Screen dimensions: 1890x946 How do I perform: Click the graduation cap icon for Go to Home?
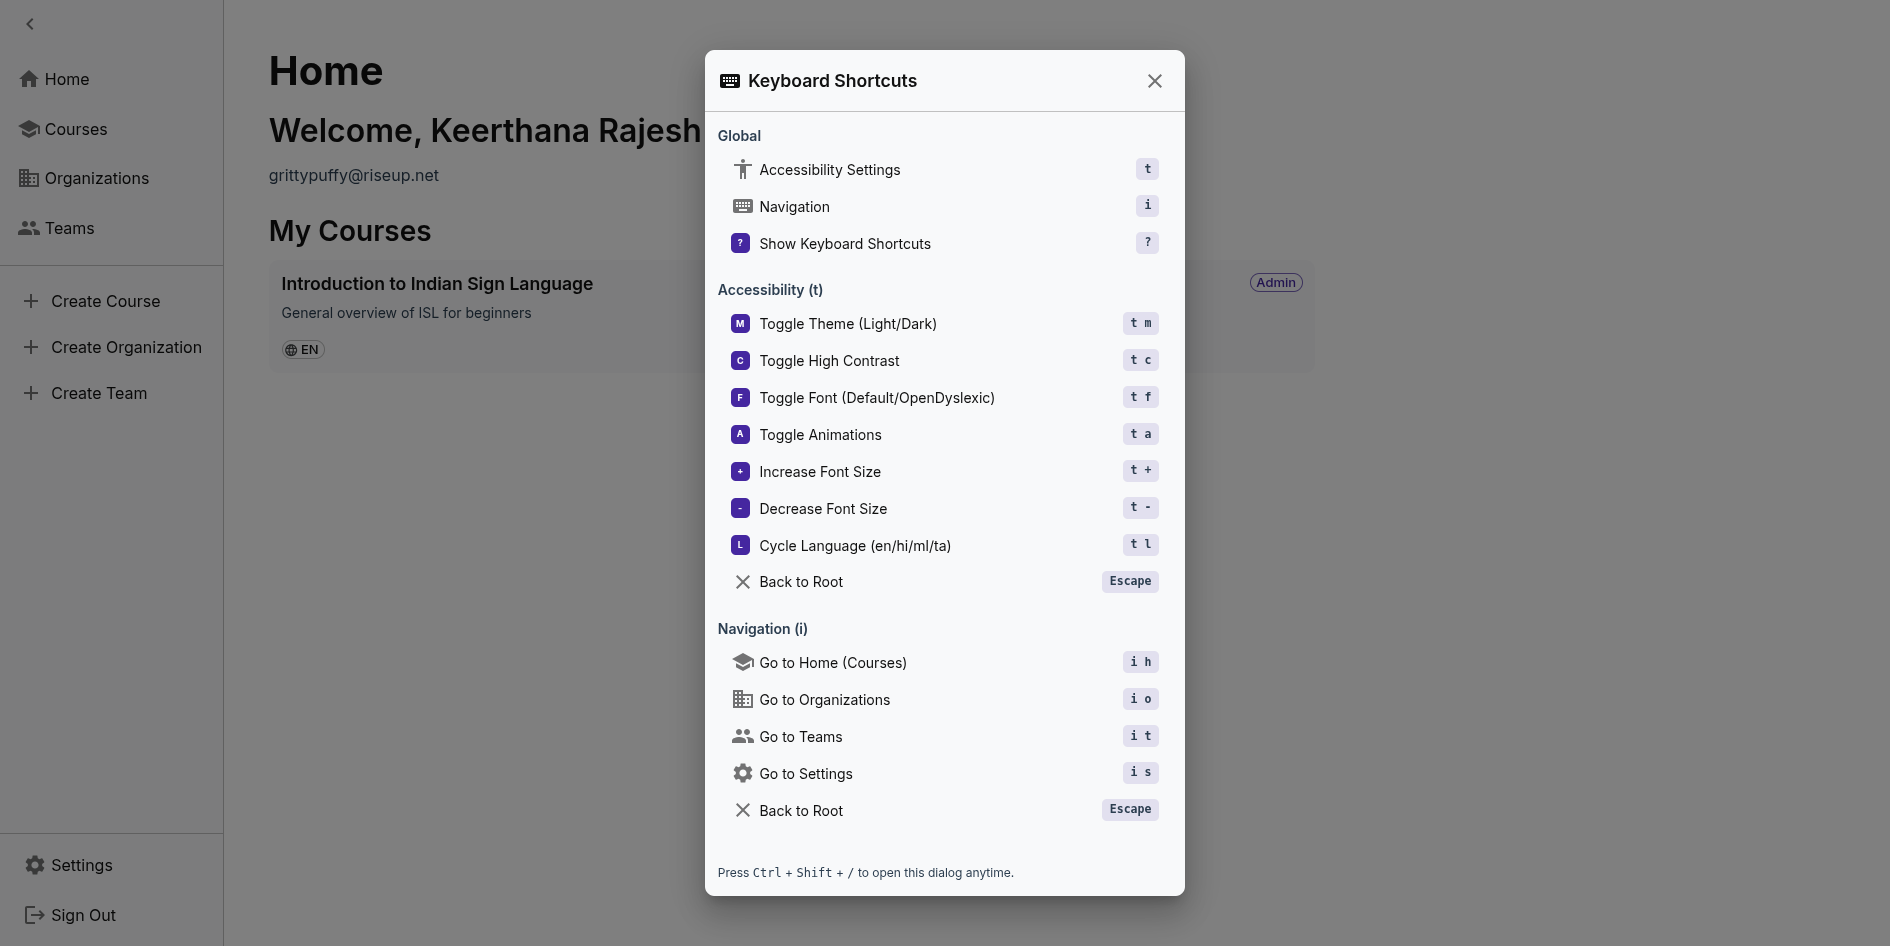coord(742,662)
